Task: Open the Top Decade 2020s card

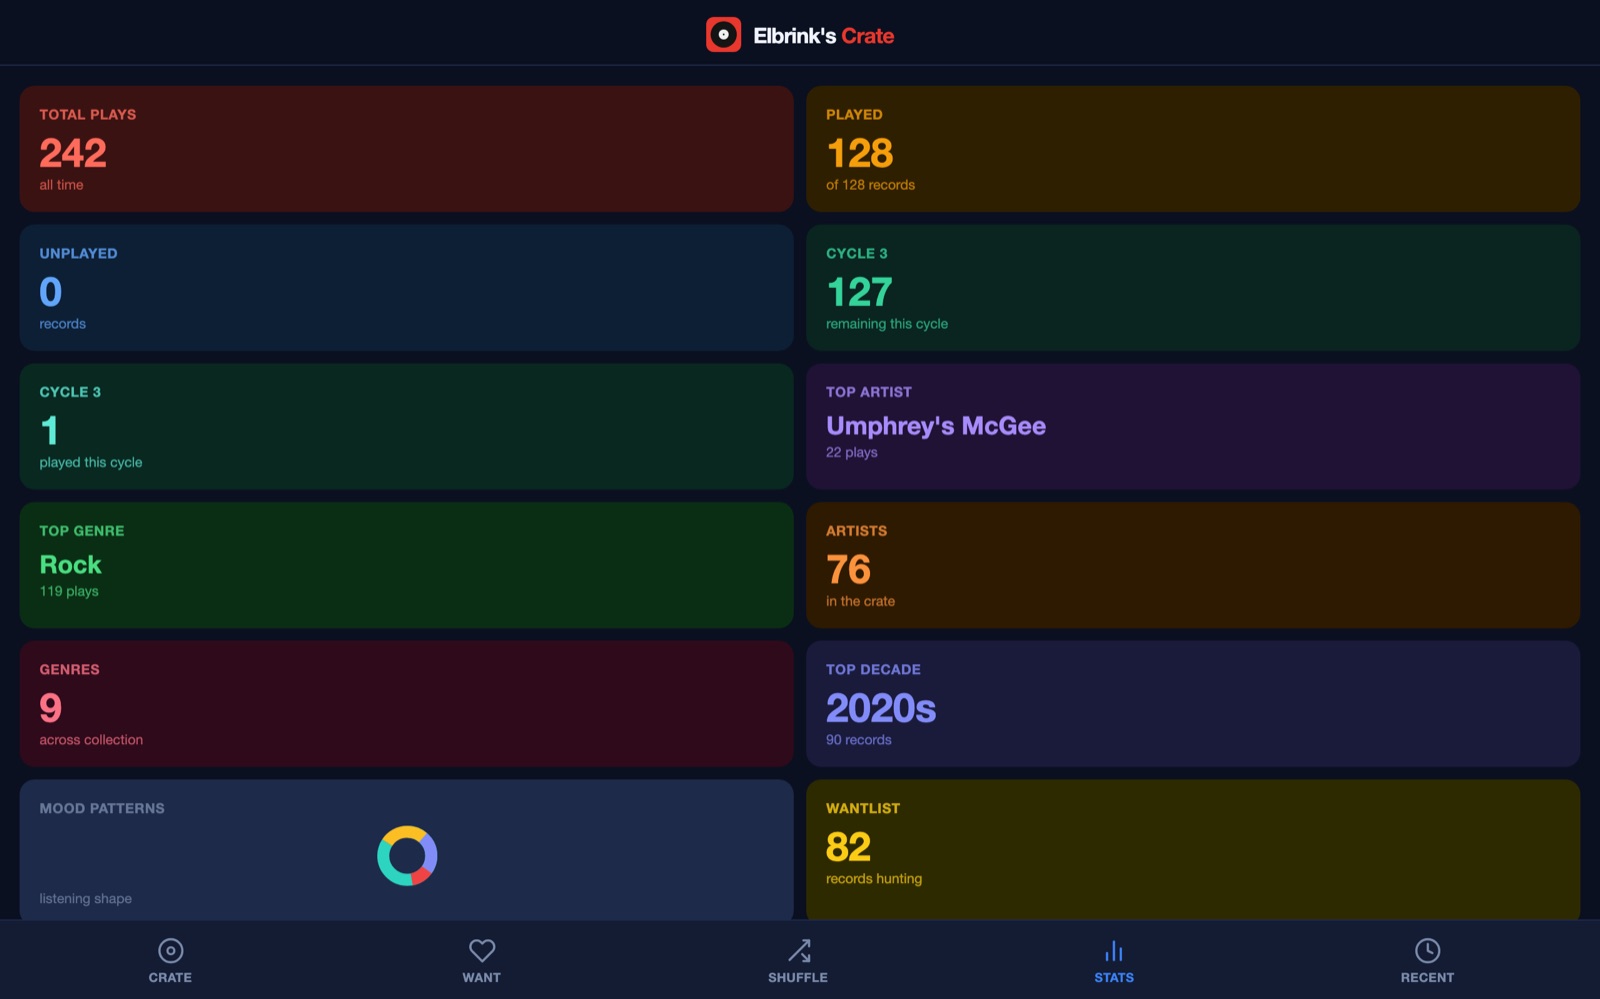Action: 1193,704
